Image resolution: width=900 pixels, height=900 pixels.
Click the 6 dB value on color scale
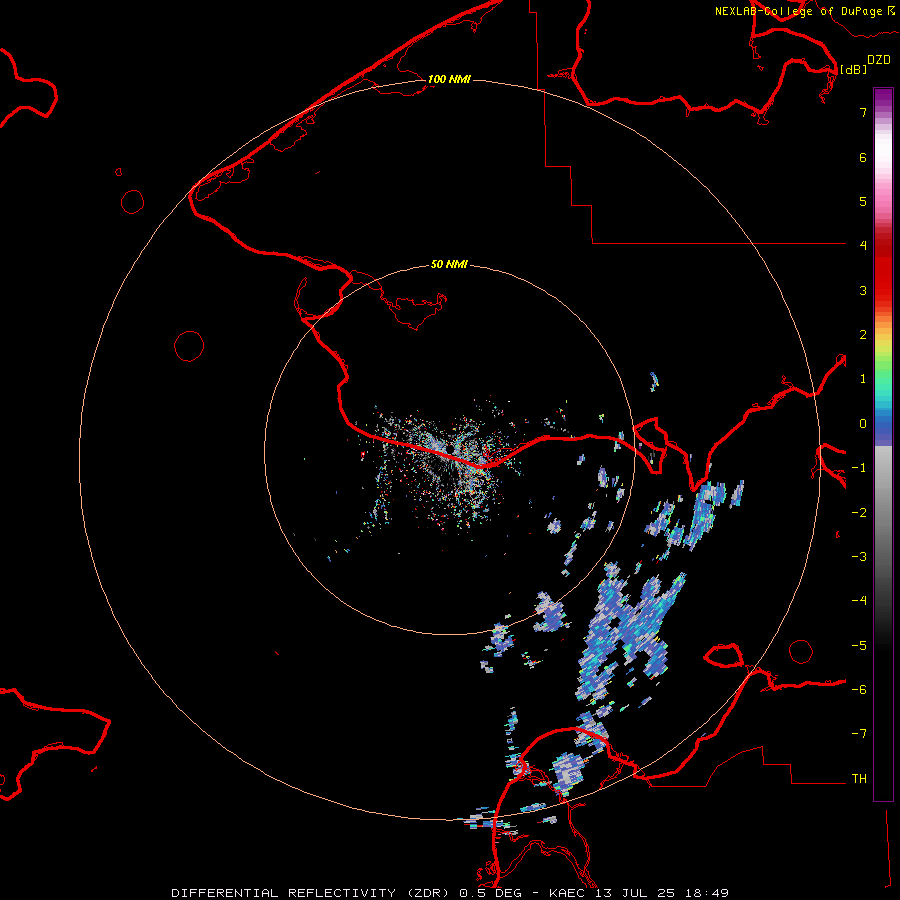[x=863, y=157]
